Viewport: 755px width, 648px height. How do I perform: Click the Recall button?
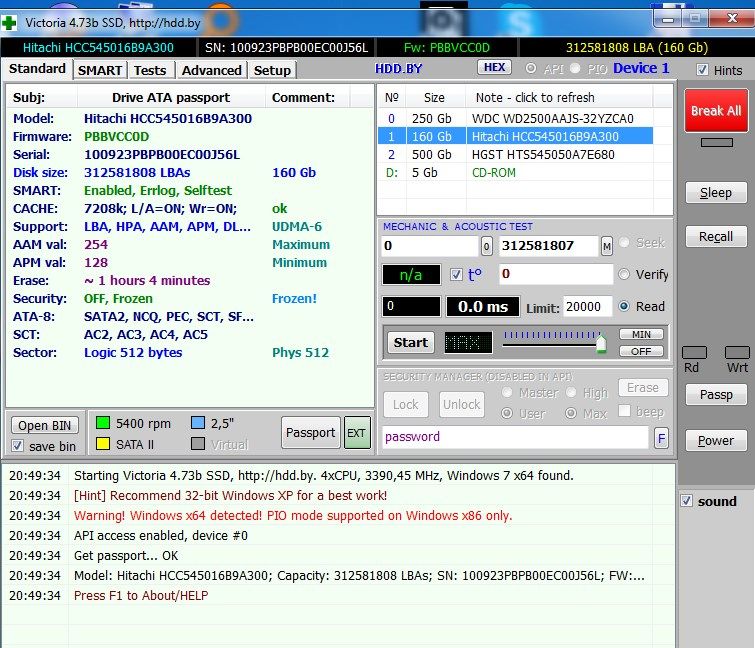(x=716, y=236)
